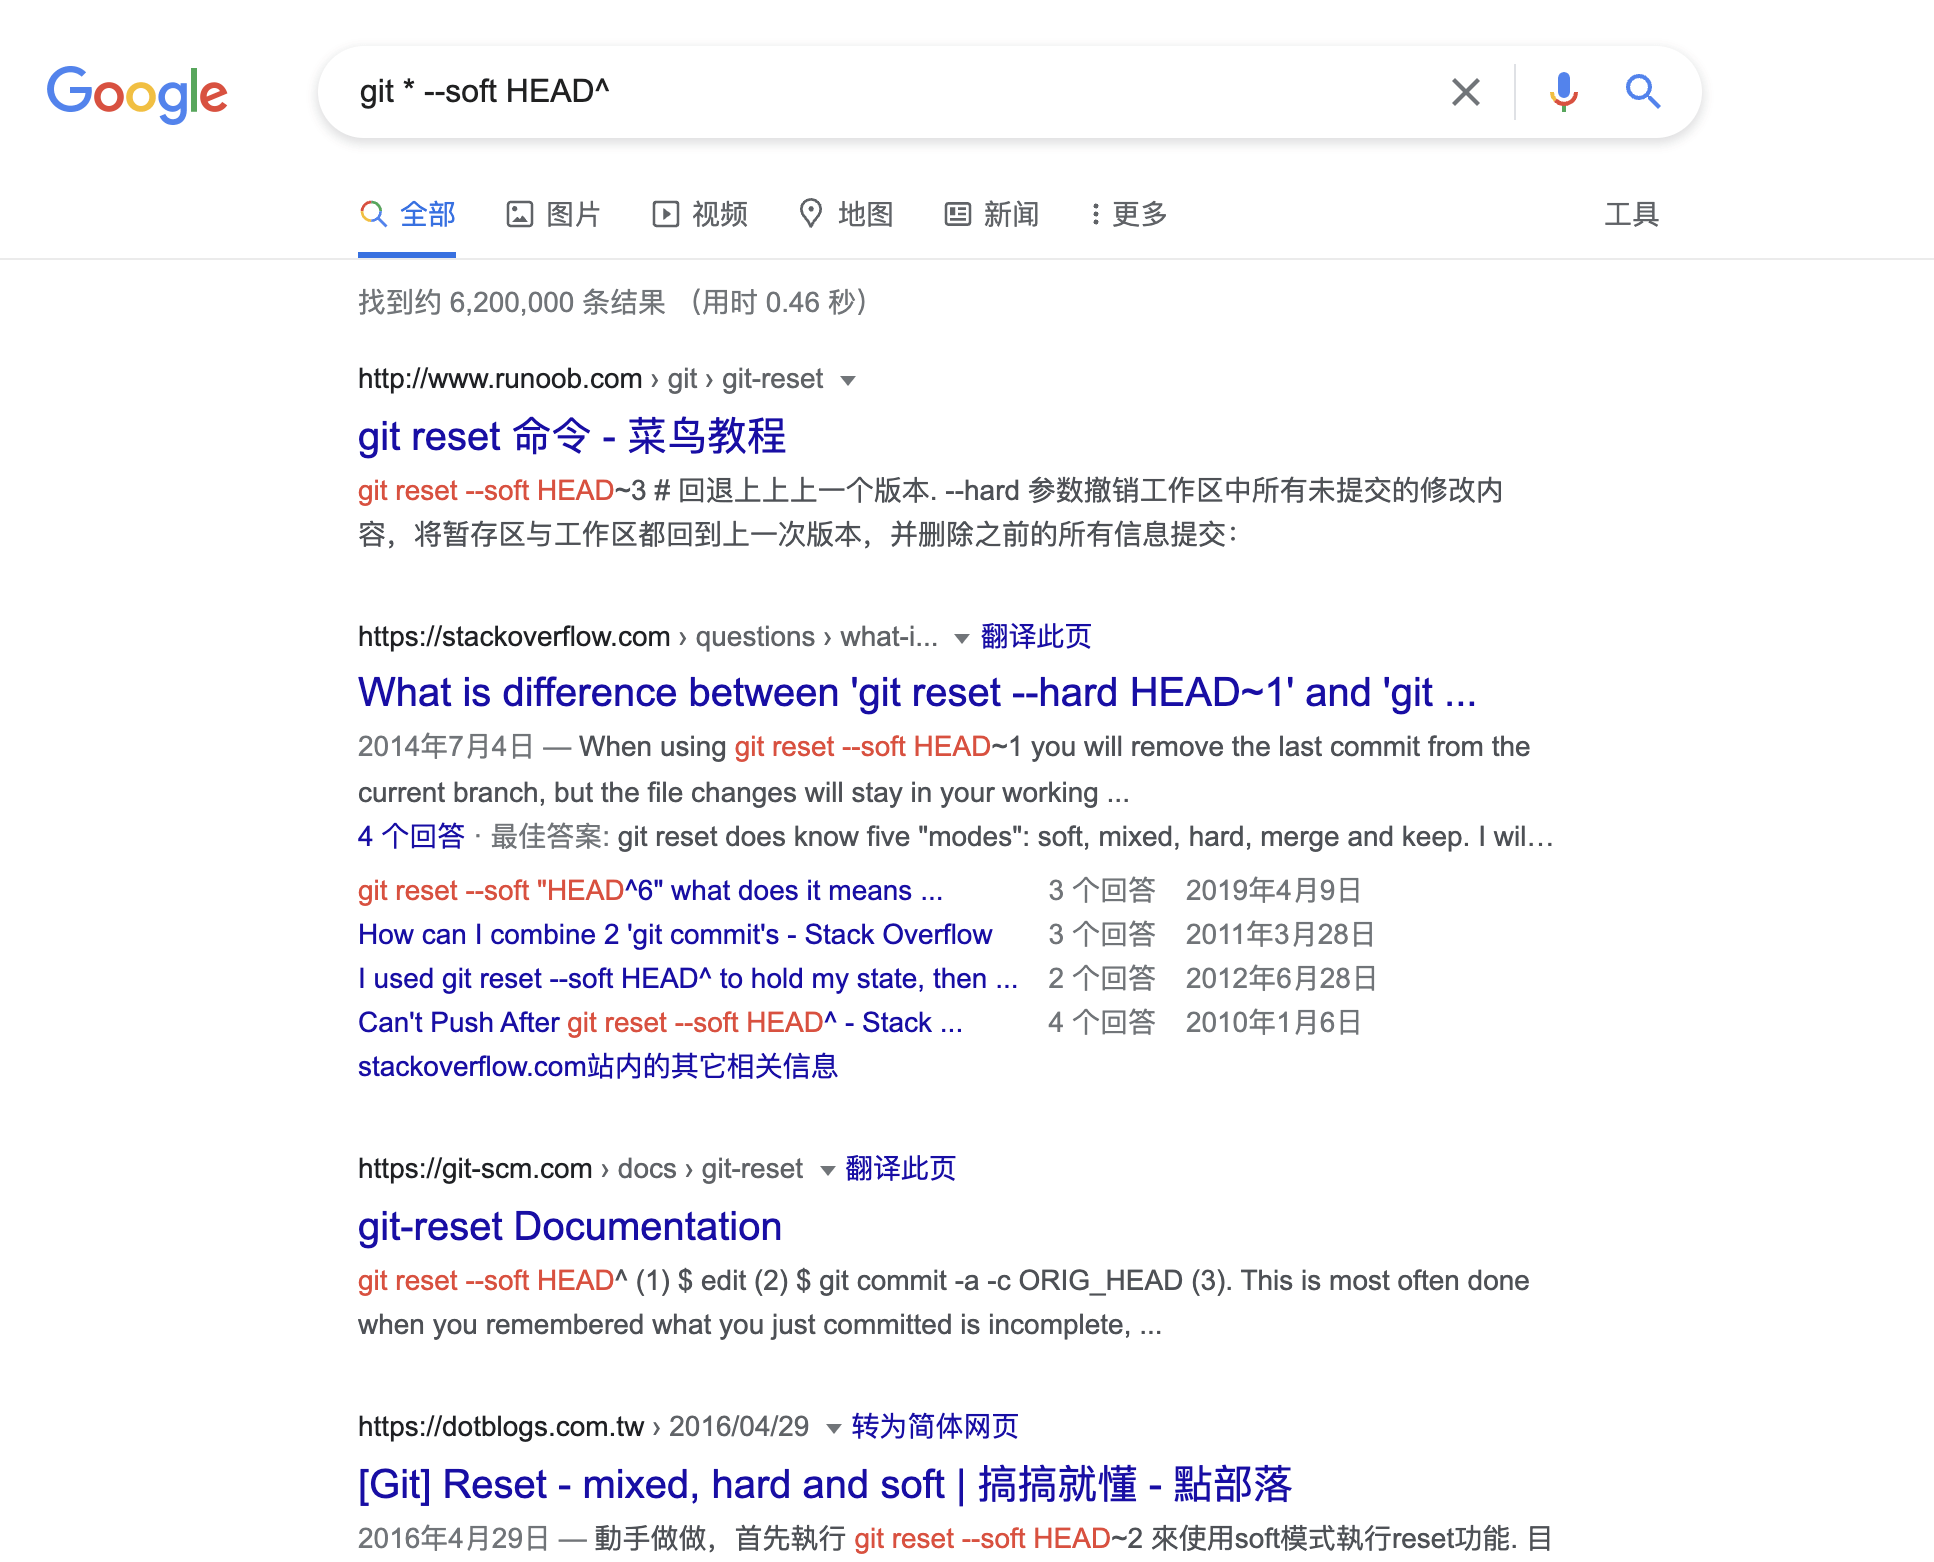This screenshot has height=1562, width=1934.
Task: Click the 图片 images icon
Action: pyautogui.click(x=519, y=214)
